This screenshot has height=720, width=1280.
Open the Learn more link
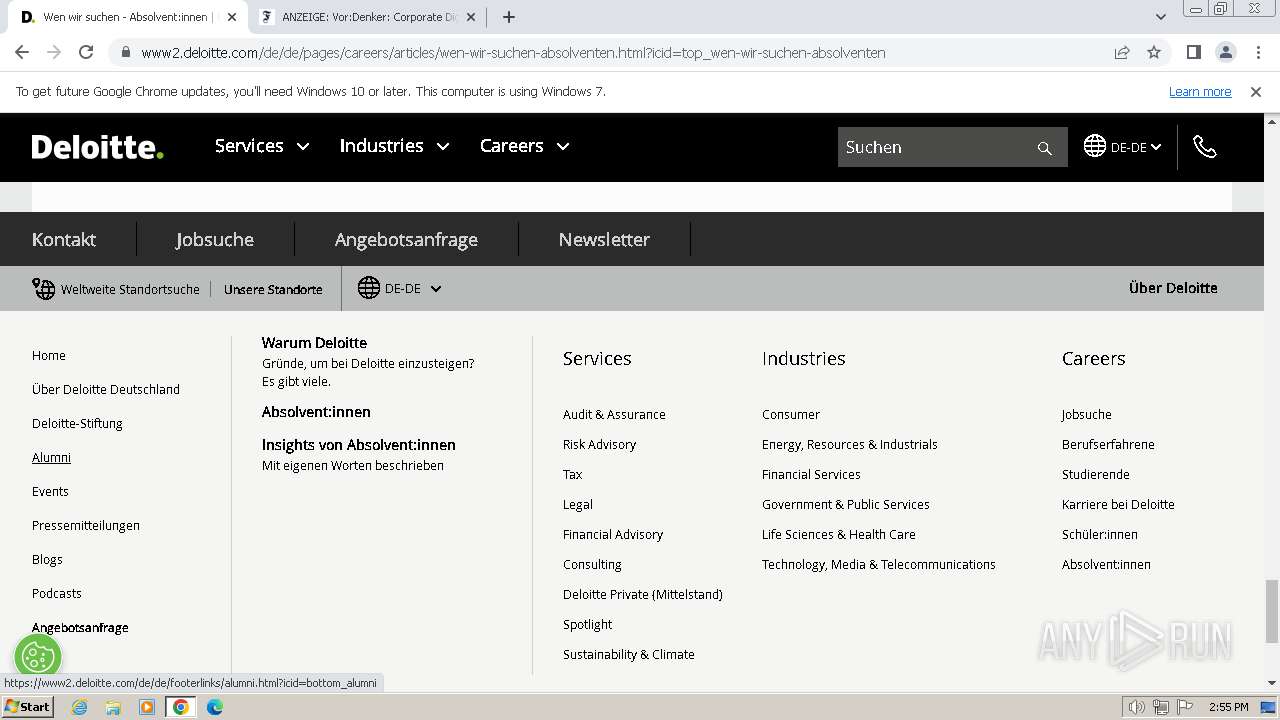tap(1200, 91)
